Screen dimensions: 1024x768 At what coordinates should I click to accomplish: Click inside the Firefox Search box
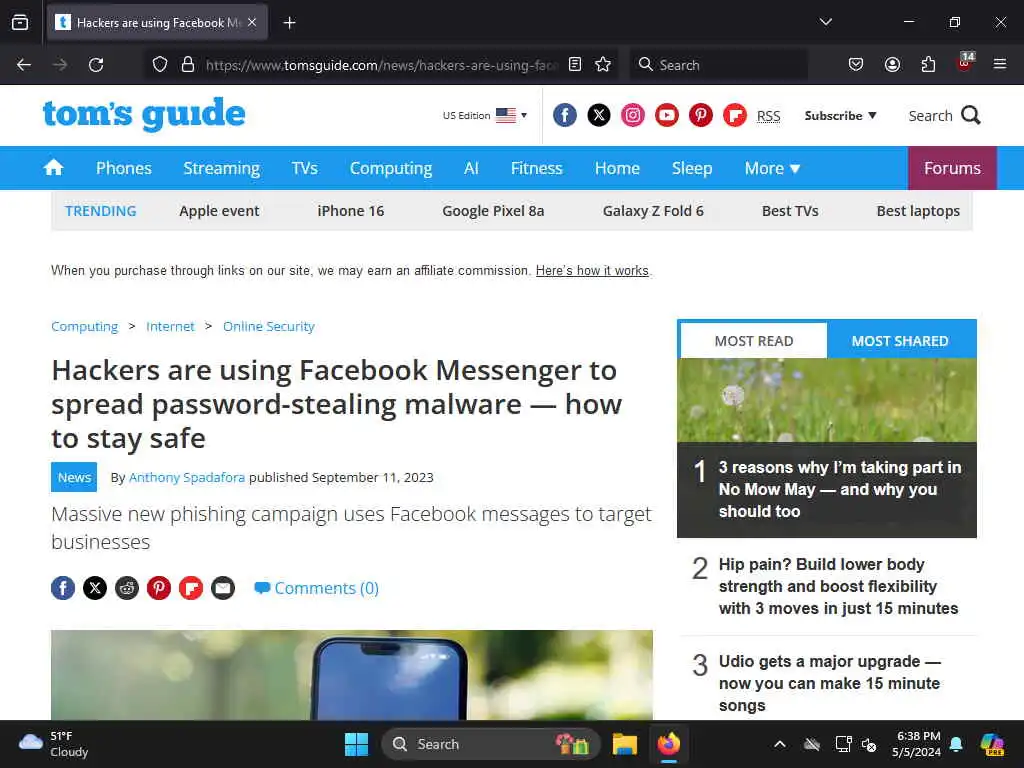point(718,65)
